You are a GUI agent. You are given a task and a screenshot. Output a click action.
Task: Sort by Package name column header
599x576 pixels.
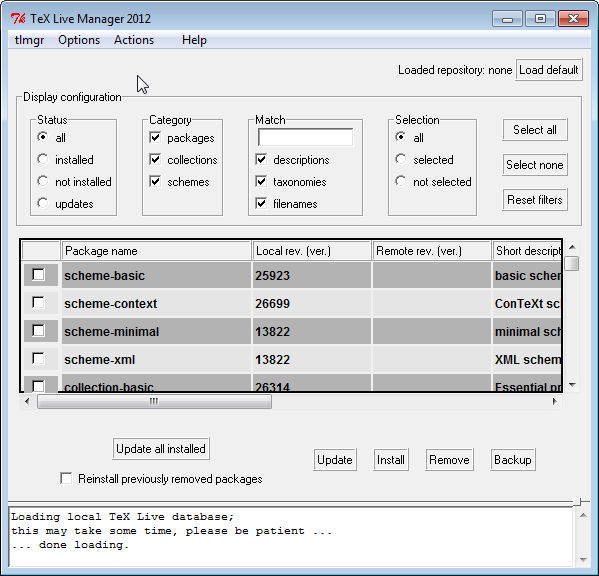coord(156,251)
